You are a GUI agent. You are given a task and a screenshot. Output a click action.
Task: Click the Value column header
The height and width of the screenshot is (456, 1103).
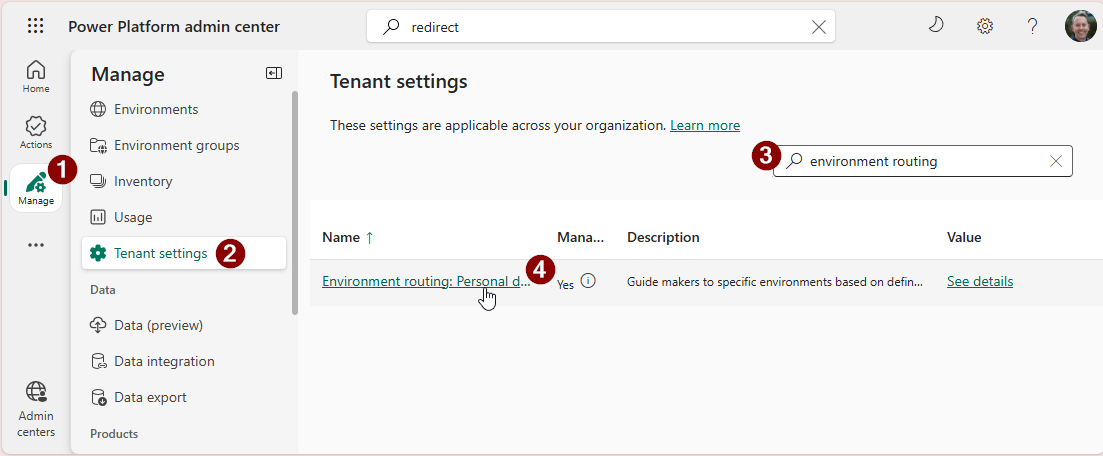(x=964, y=238)
